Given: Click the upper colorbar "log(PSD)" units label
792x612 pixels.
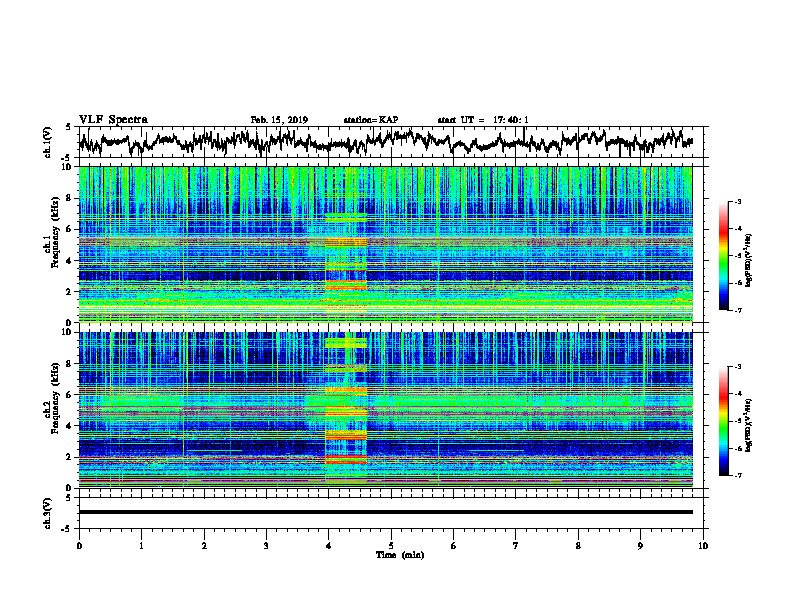Looking at the screenshot, I should [x=748, y=260].
